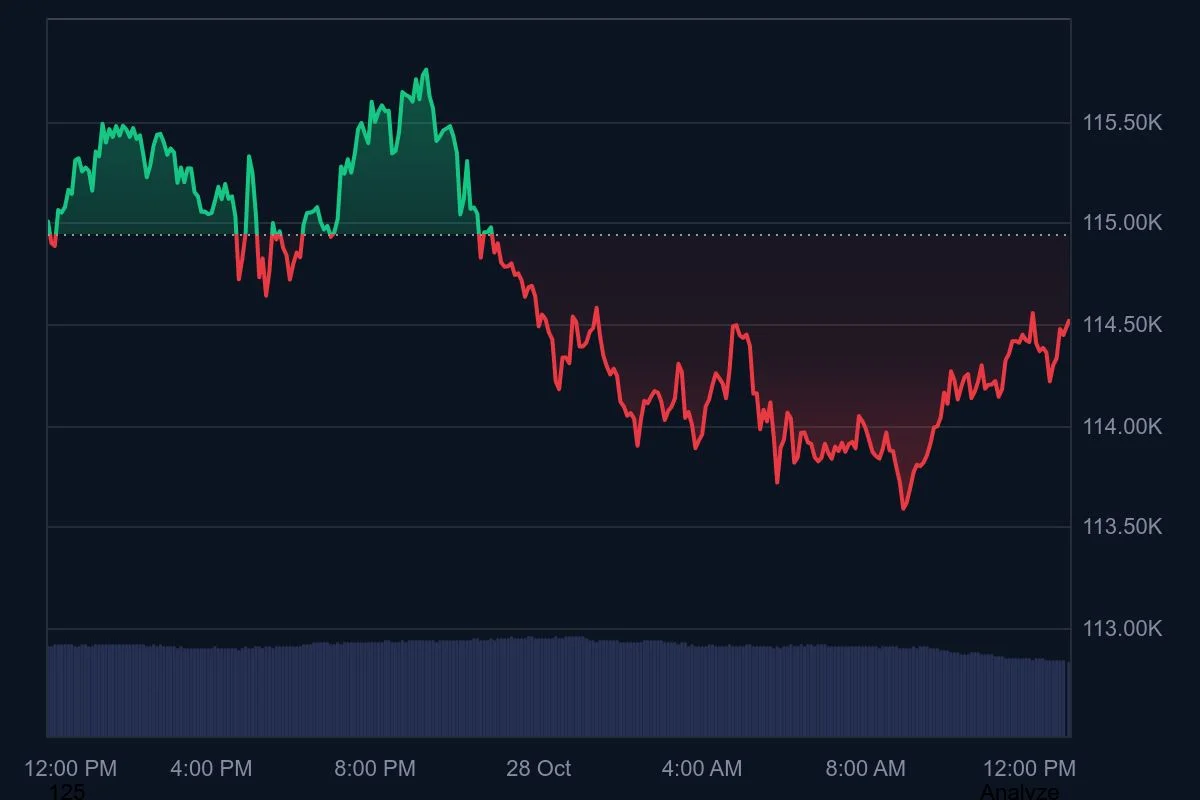The image size is (1200, 800).
Task: Click the 8:00 PM time axis label
Action: [375, 769]
